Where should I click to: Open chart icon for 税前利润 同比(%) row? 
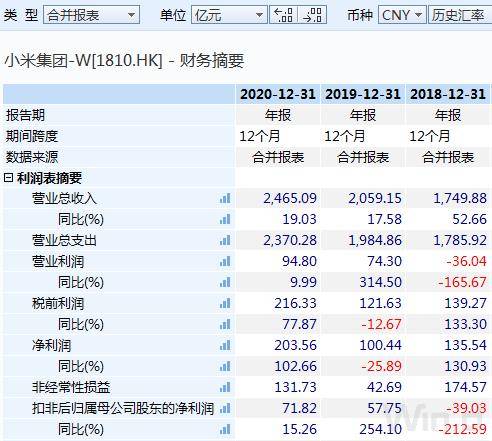pos(225,324)
